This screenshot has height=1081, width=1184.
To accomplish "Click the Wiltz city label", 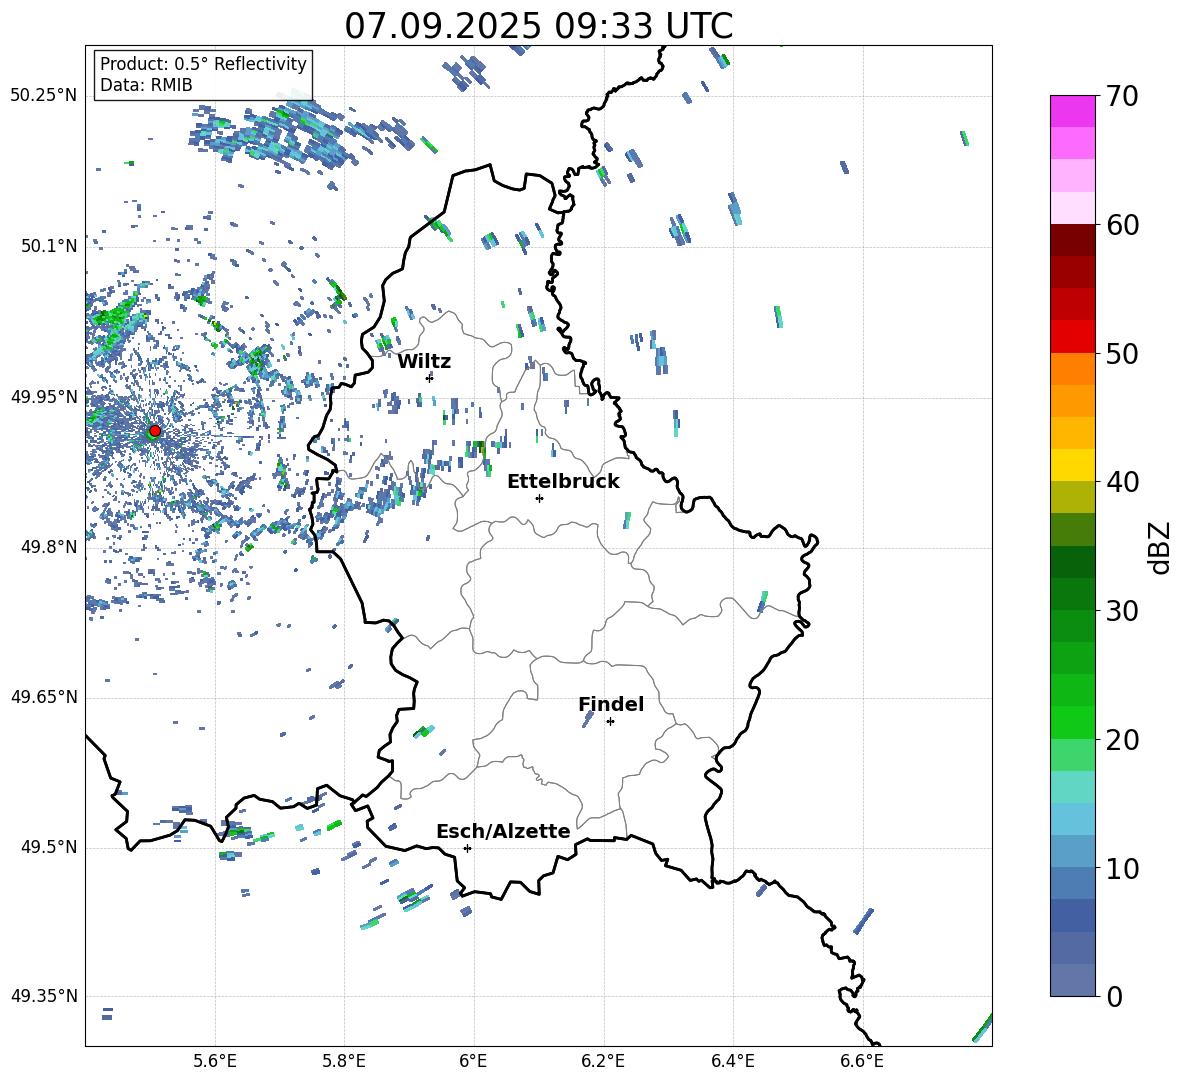I will [x=424, y=362].
